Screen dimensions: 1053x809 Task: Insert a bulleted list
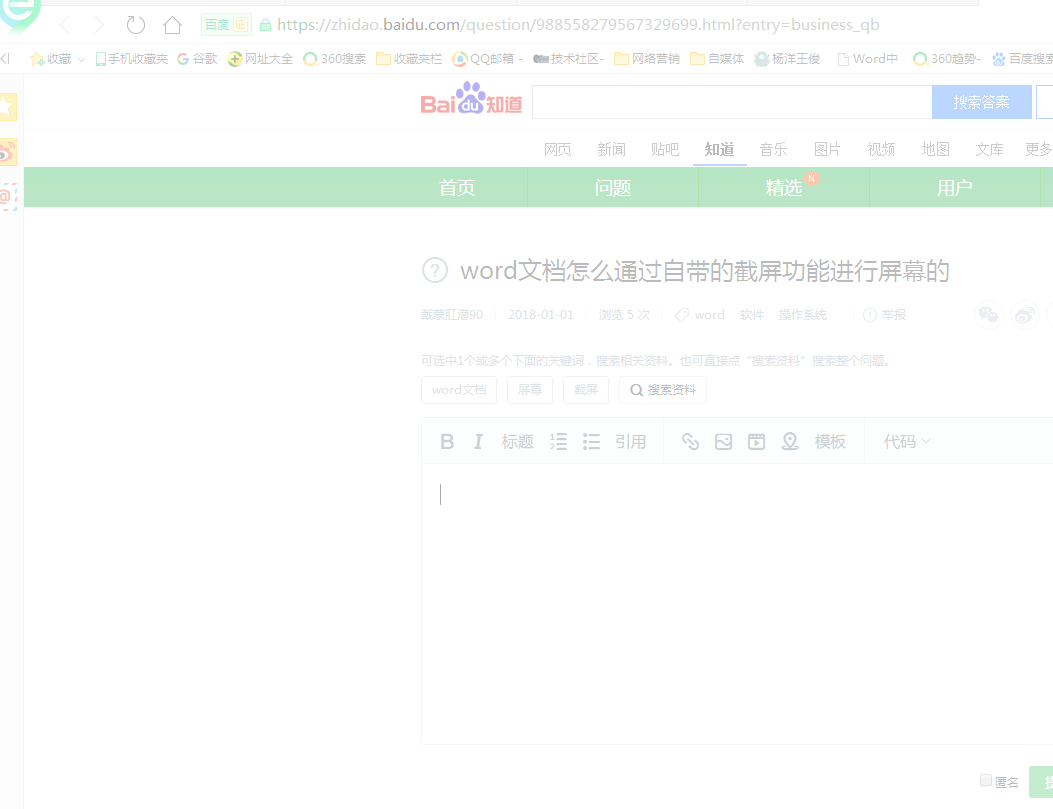tap(591, 442)
